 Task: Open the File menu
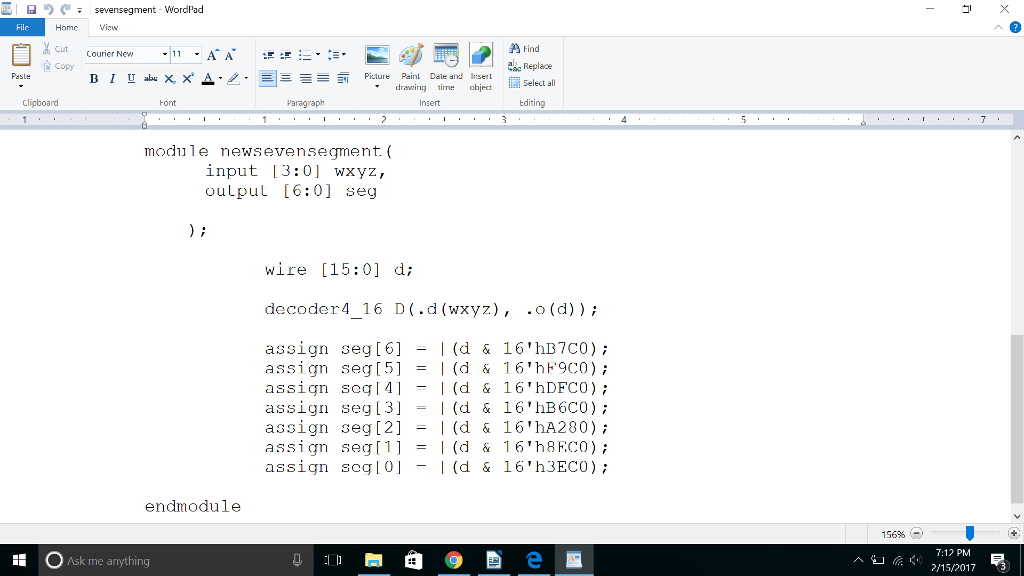click(x=22, y=27)
